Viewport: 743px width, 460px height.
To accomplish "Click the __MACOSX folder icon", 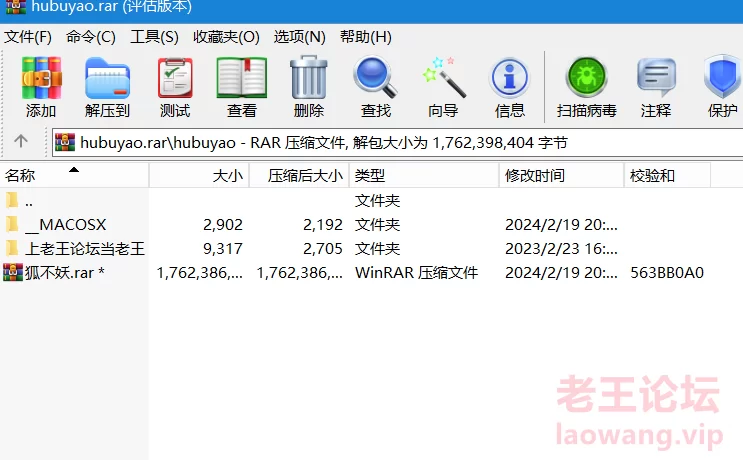I will pos(12,224).
